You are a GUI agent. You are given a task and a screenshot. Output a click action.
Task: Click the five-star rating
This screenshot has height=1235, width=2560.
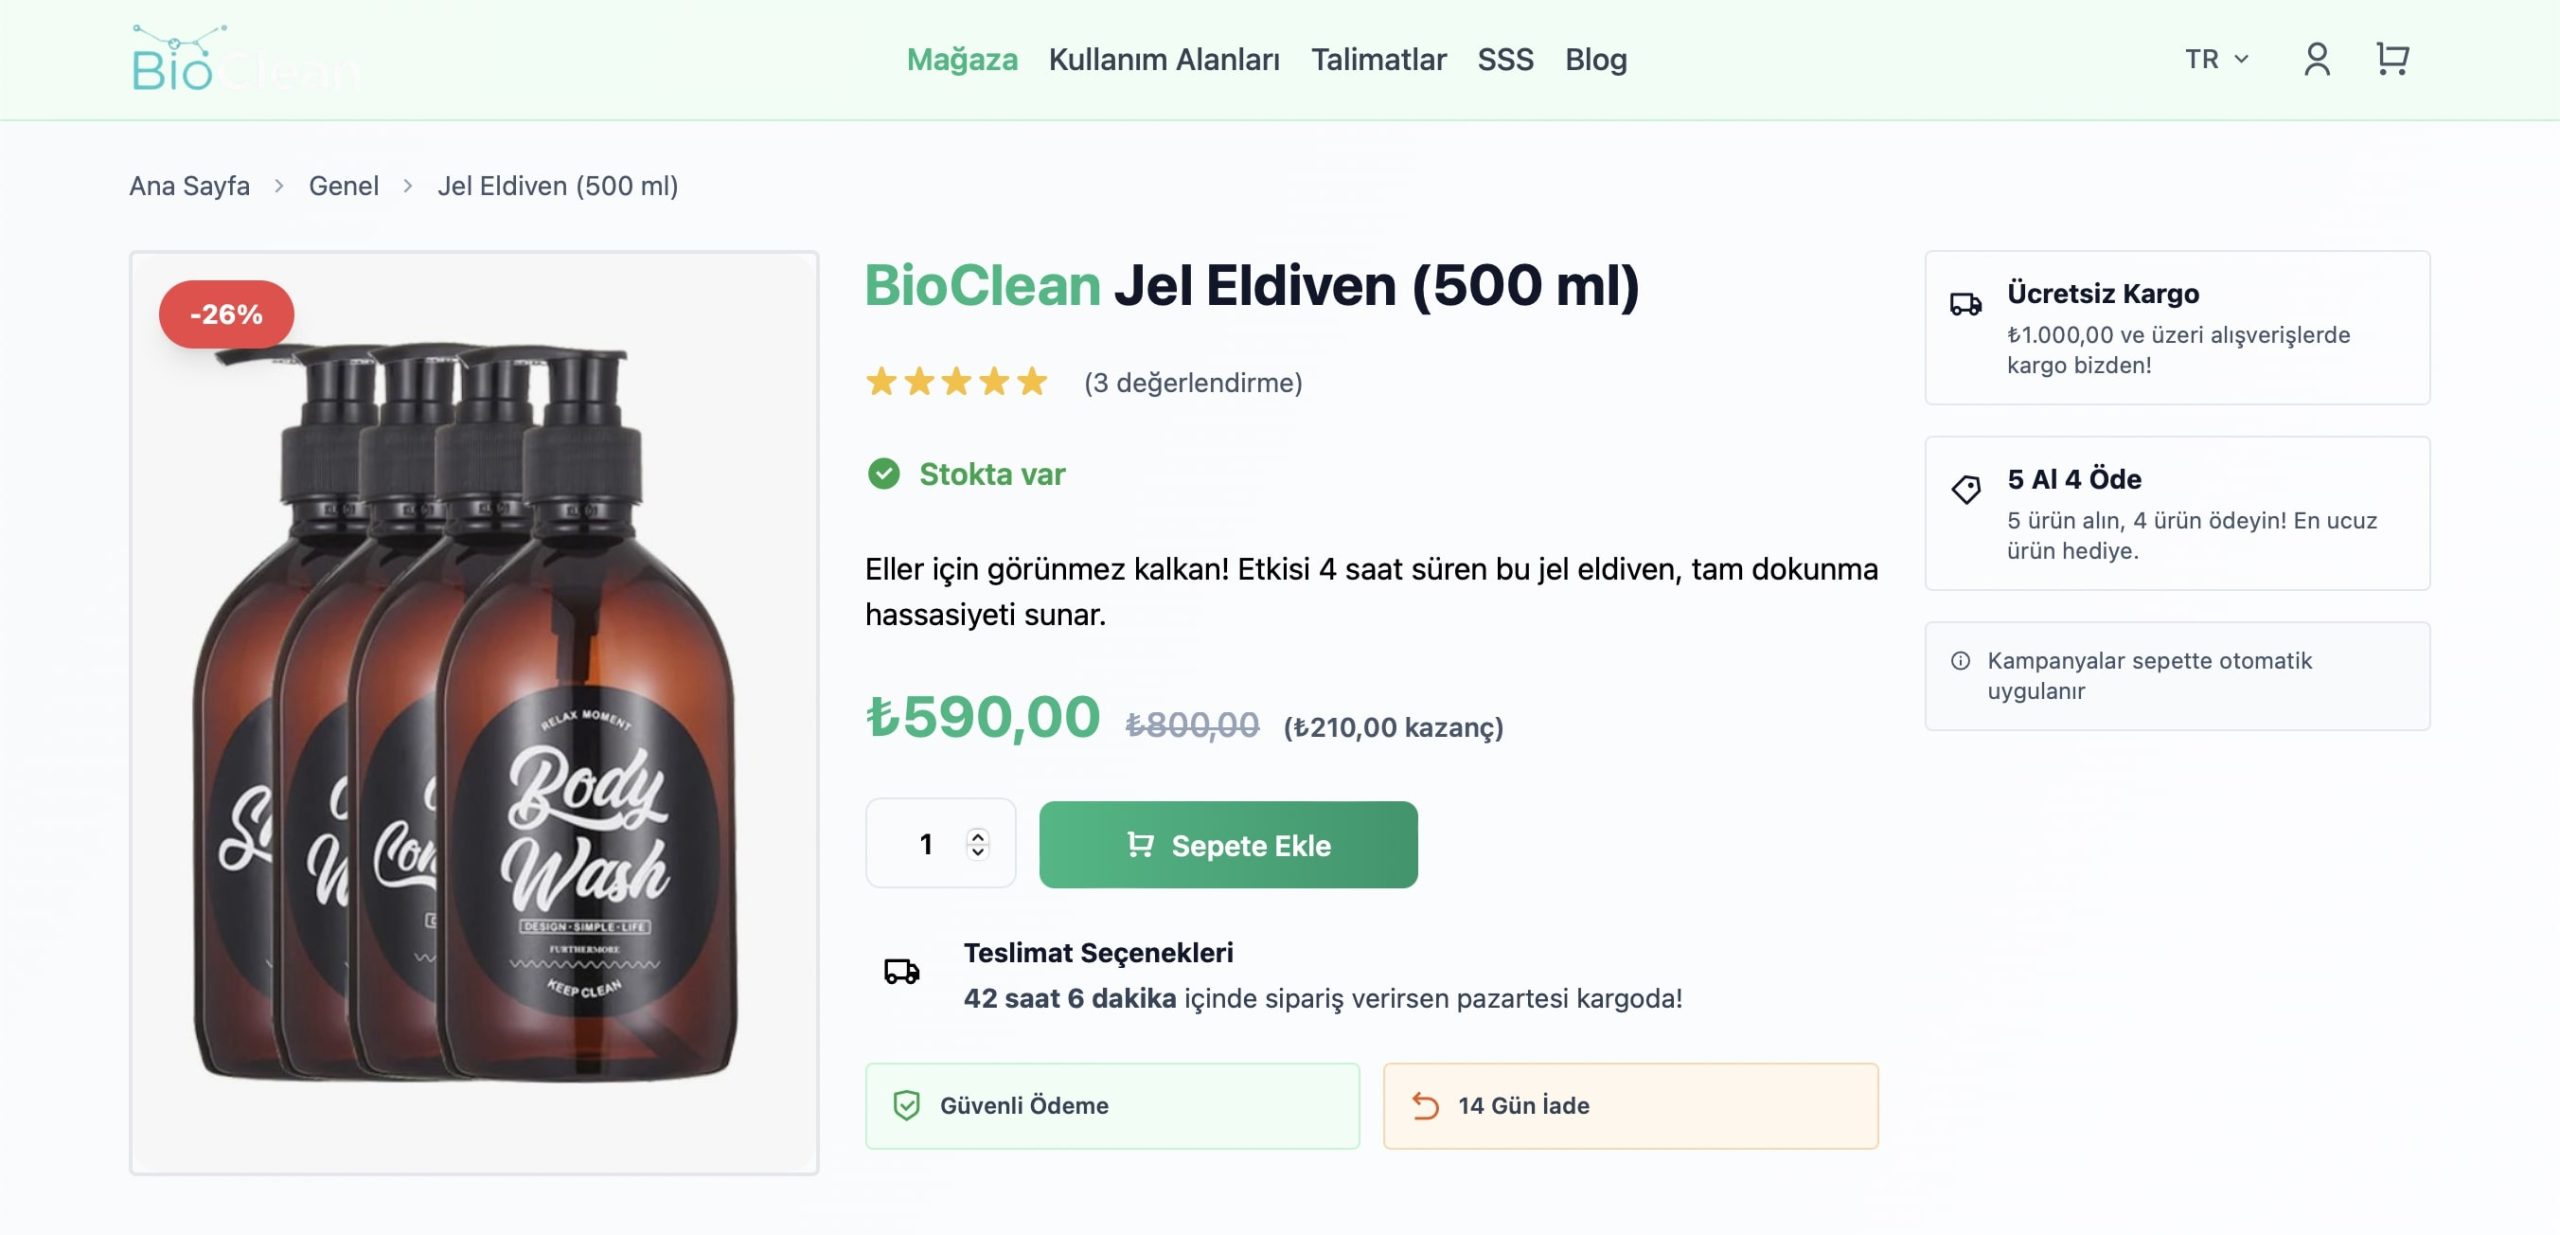[x=956, y=382]
